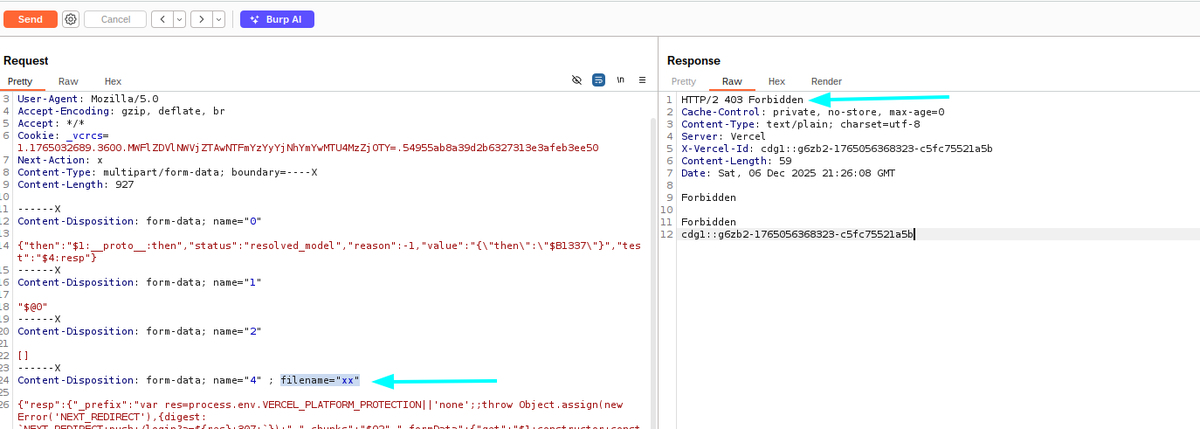The image size is (1200, 429).
Task: Go forward to next request in history
Action: click(x=200, y=19)
